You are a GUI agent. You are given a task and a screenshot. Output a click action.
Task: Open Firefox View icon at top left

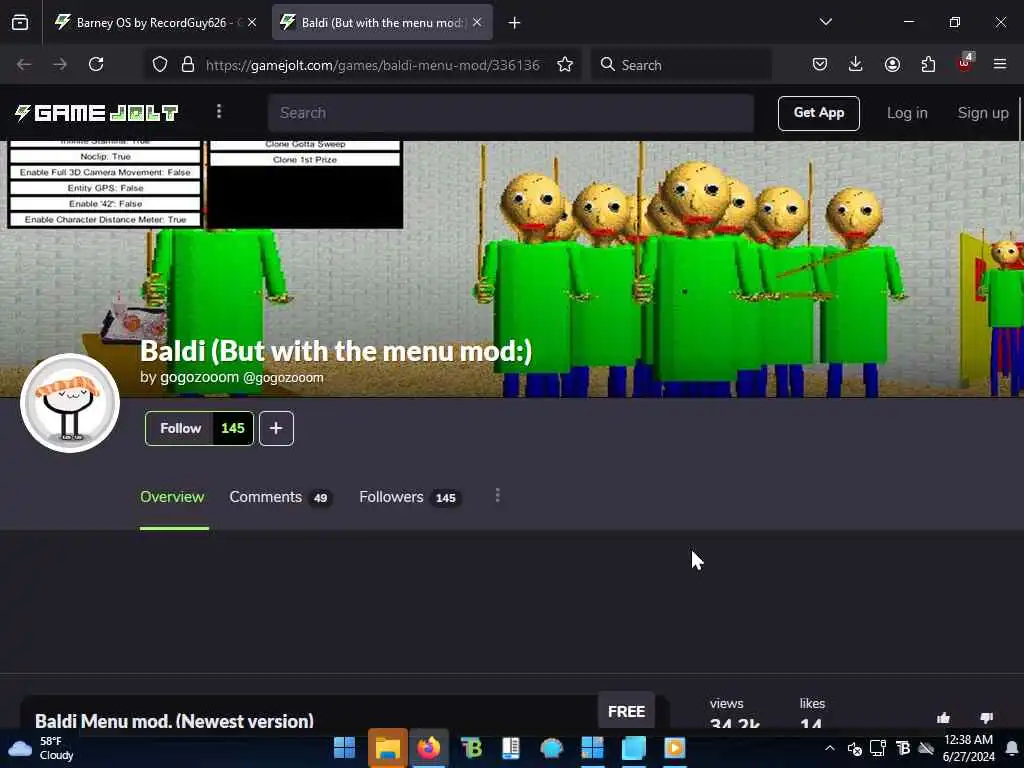point(20,23)
